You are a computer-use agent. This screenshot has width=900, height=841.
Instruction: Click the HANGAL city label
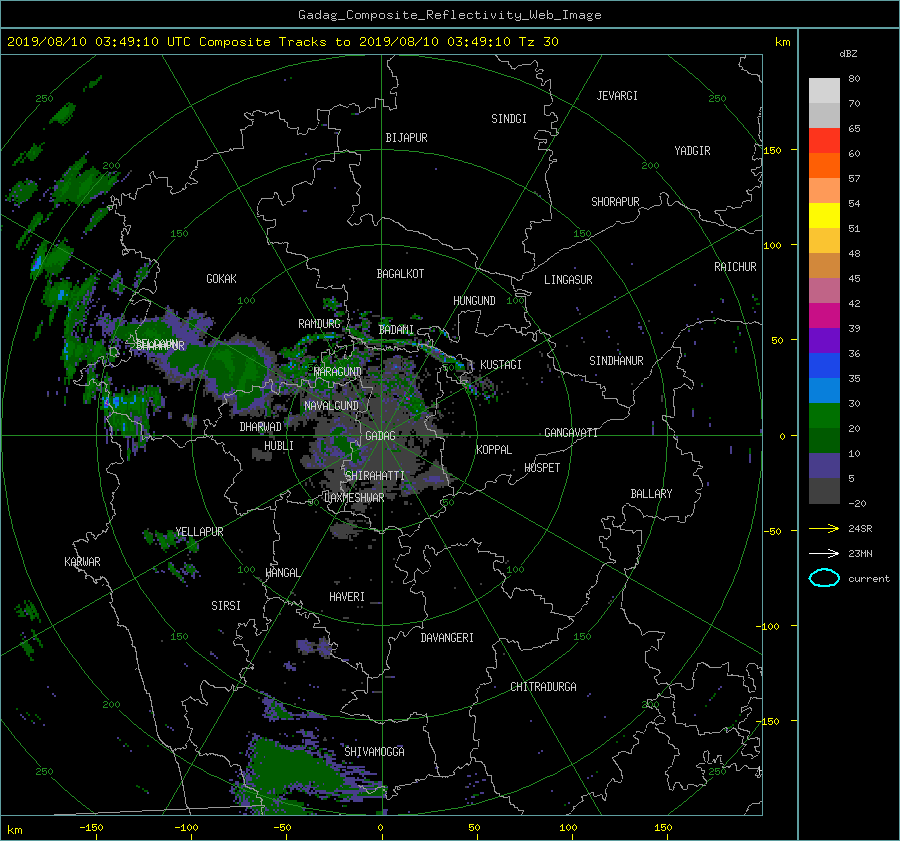pyautogui.click(x=283, y=573)
